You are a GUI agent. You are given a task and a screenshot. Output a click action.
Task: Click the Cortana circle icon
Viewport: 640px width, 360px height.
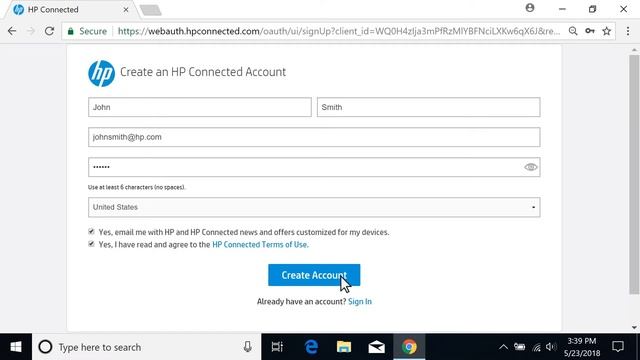tap(45, 347)
